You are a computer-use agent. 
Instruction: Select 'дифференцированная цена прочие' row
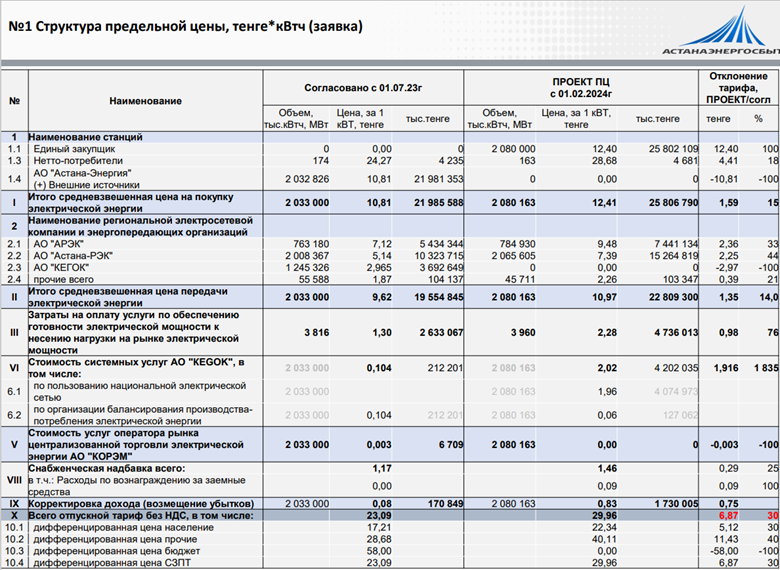390,539
